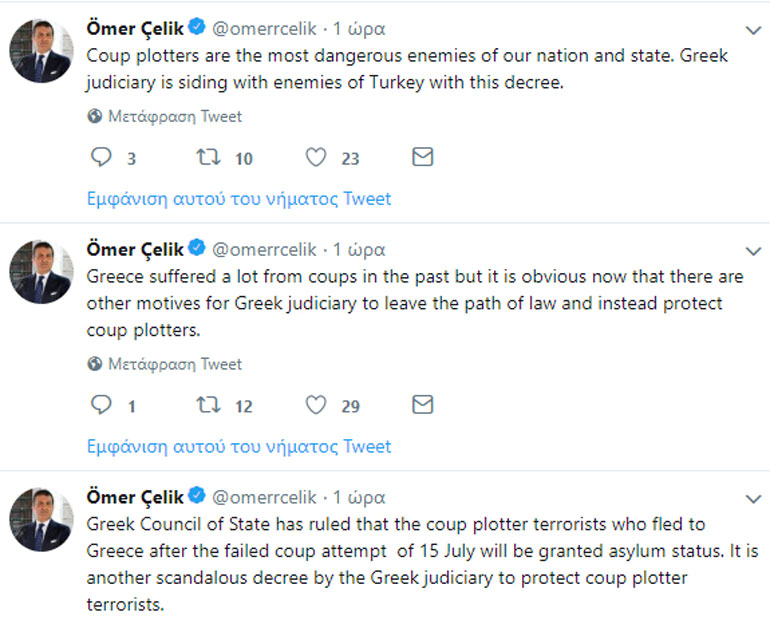The image size is (770, 624).
Task: Open the third tweet's chevron options menu
Action: (x=753, y=497)
